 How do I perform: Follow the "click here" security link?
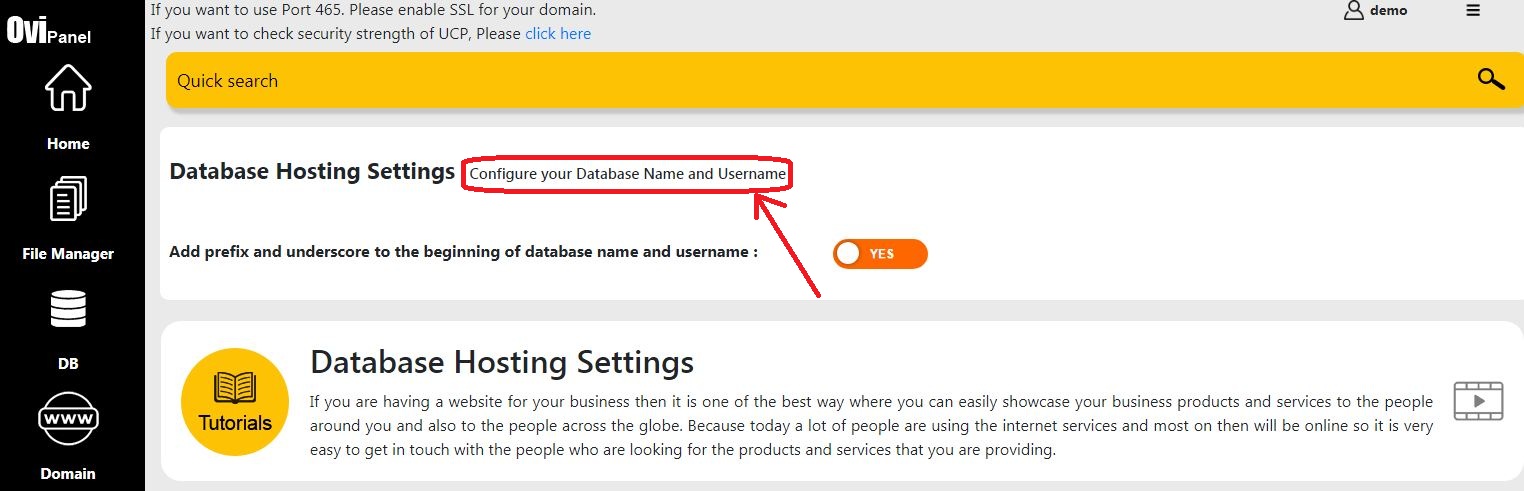pyautogui.click(x=558, y=34)
